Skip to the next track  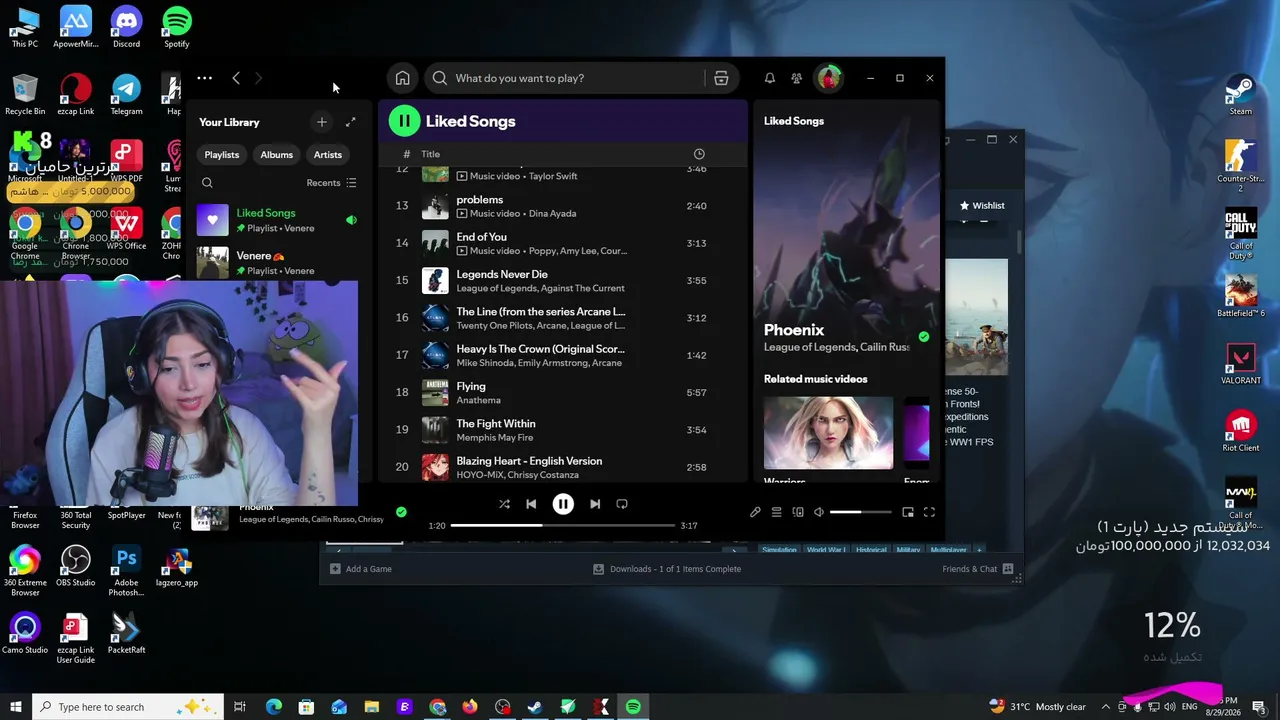pyautogui.click(x=595, y=505)
